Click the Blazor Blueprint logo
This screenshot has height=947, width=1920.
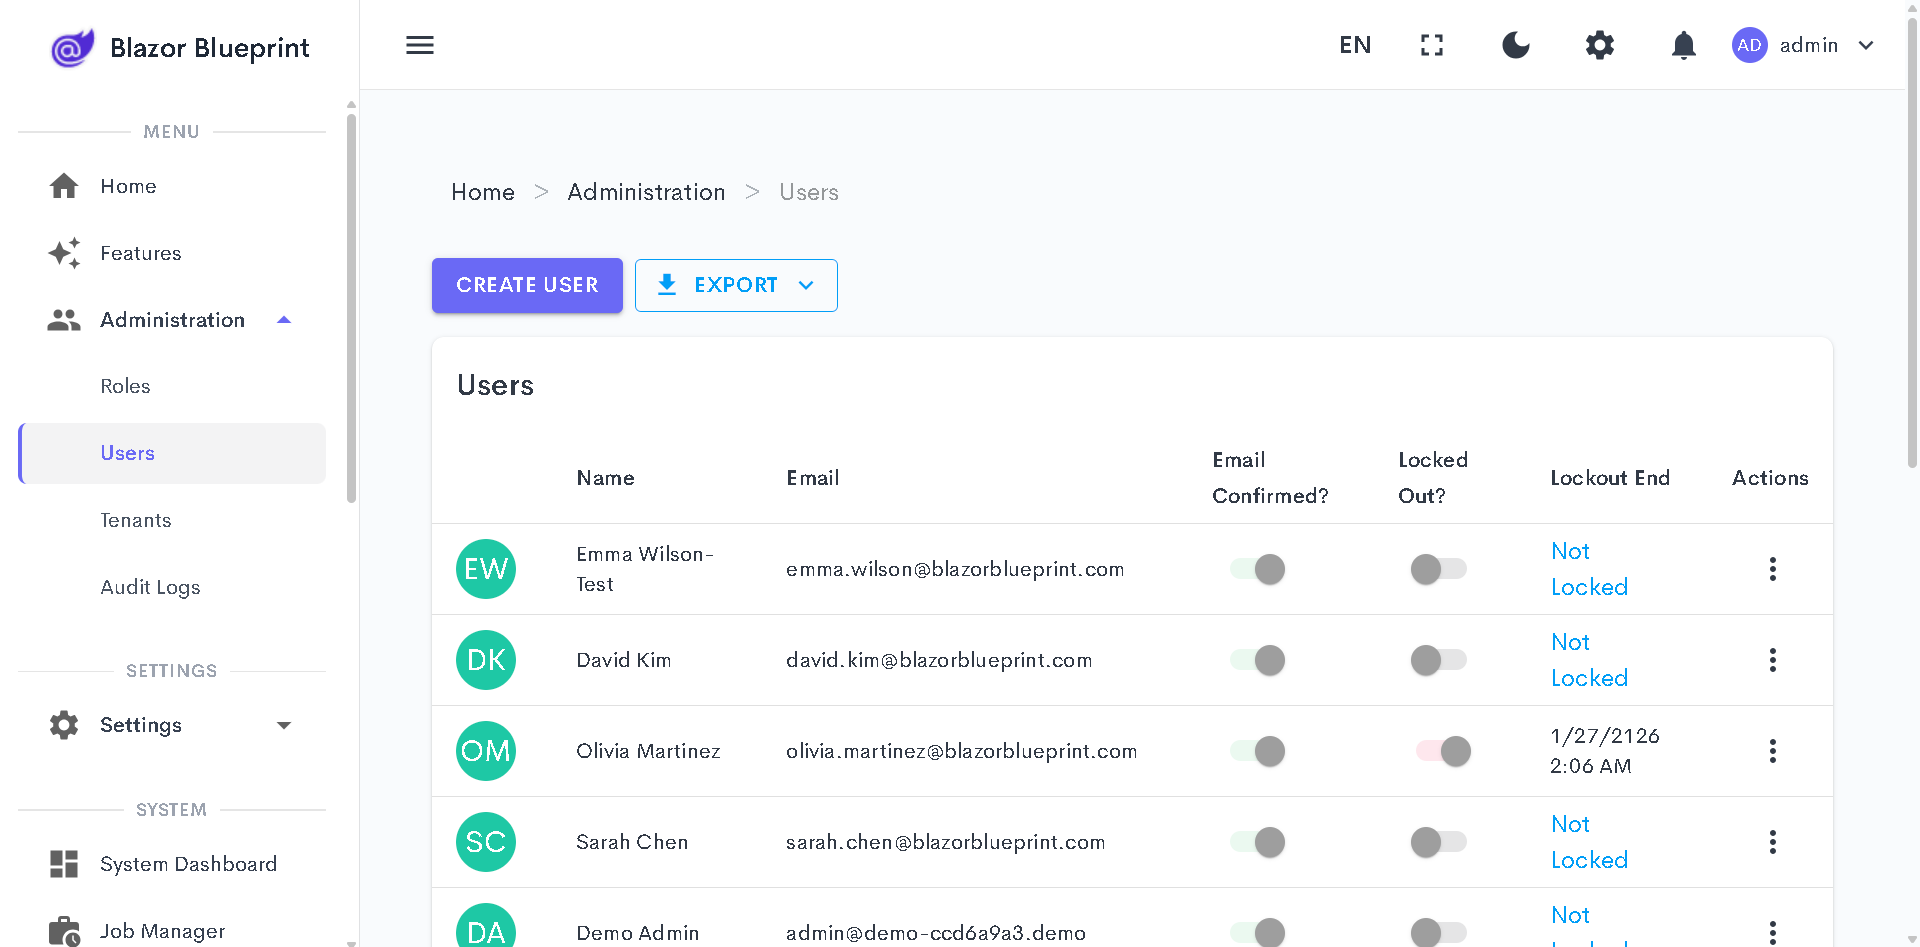[x=72, y=47]
